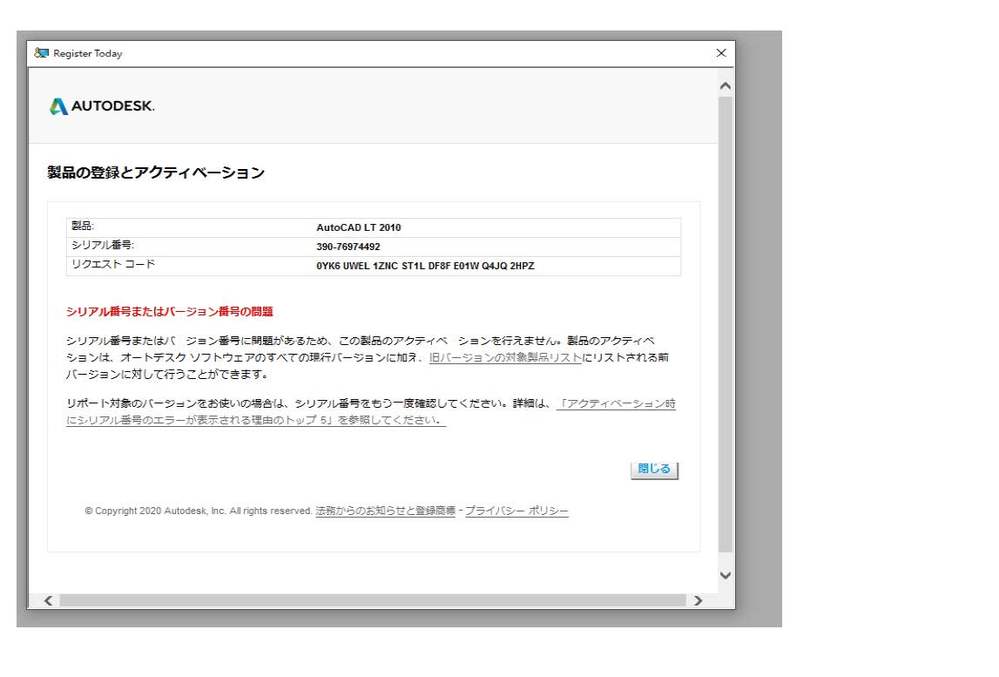Click the vertical scrollbar thumb

coord(725,324)
